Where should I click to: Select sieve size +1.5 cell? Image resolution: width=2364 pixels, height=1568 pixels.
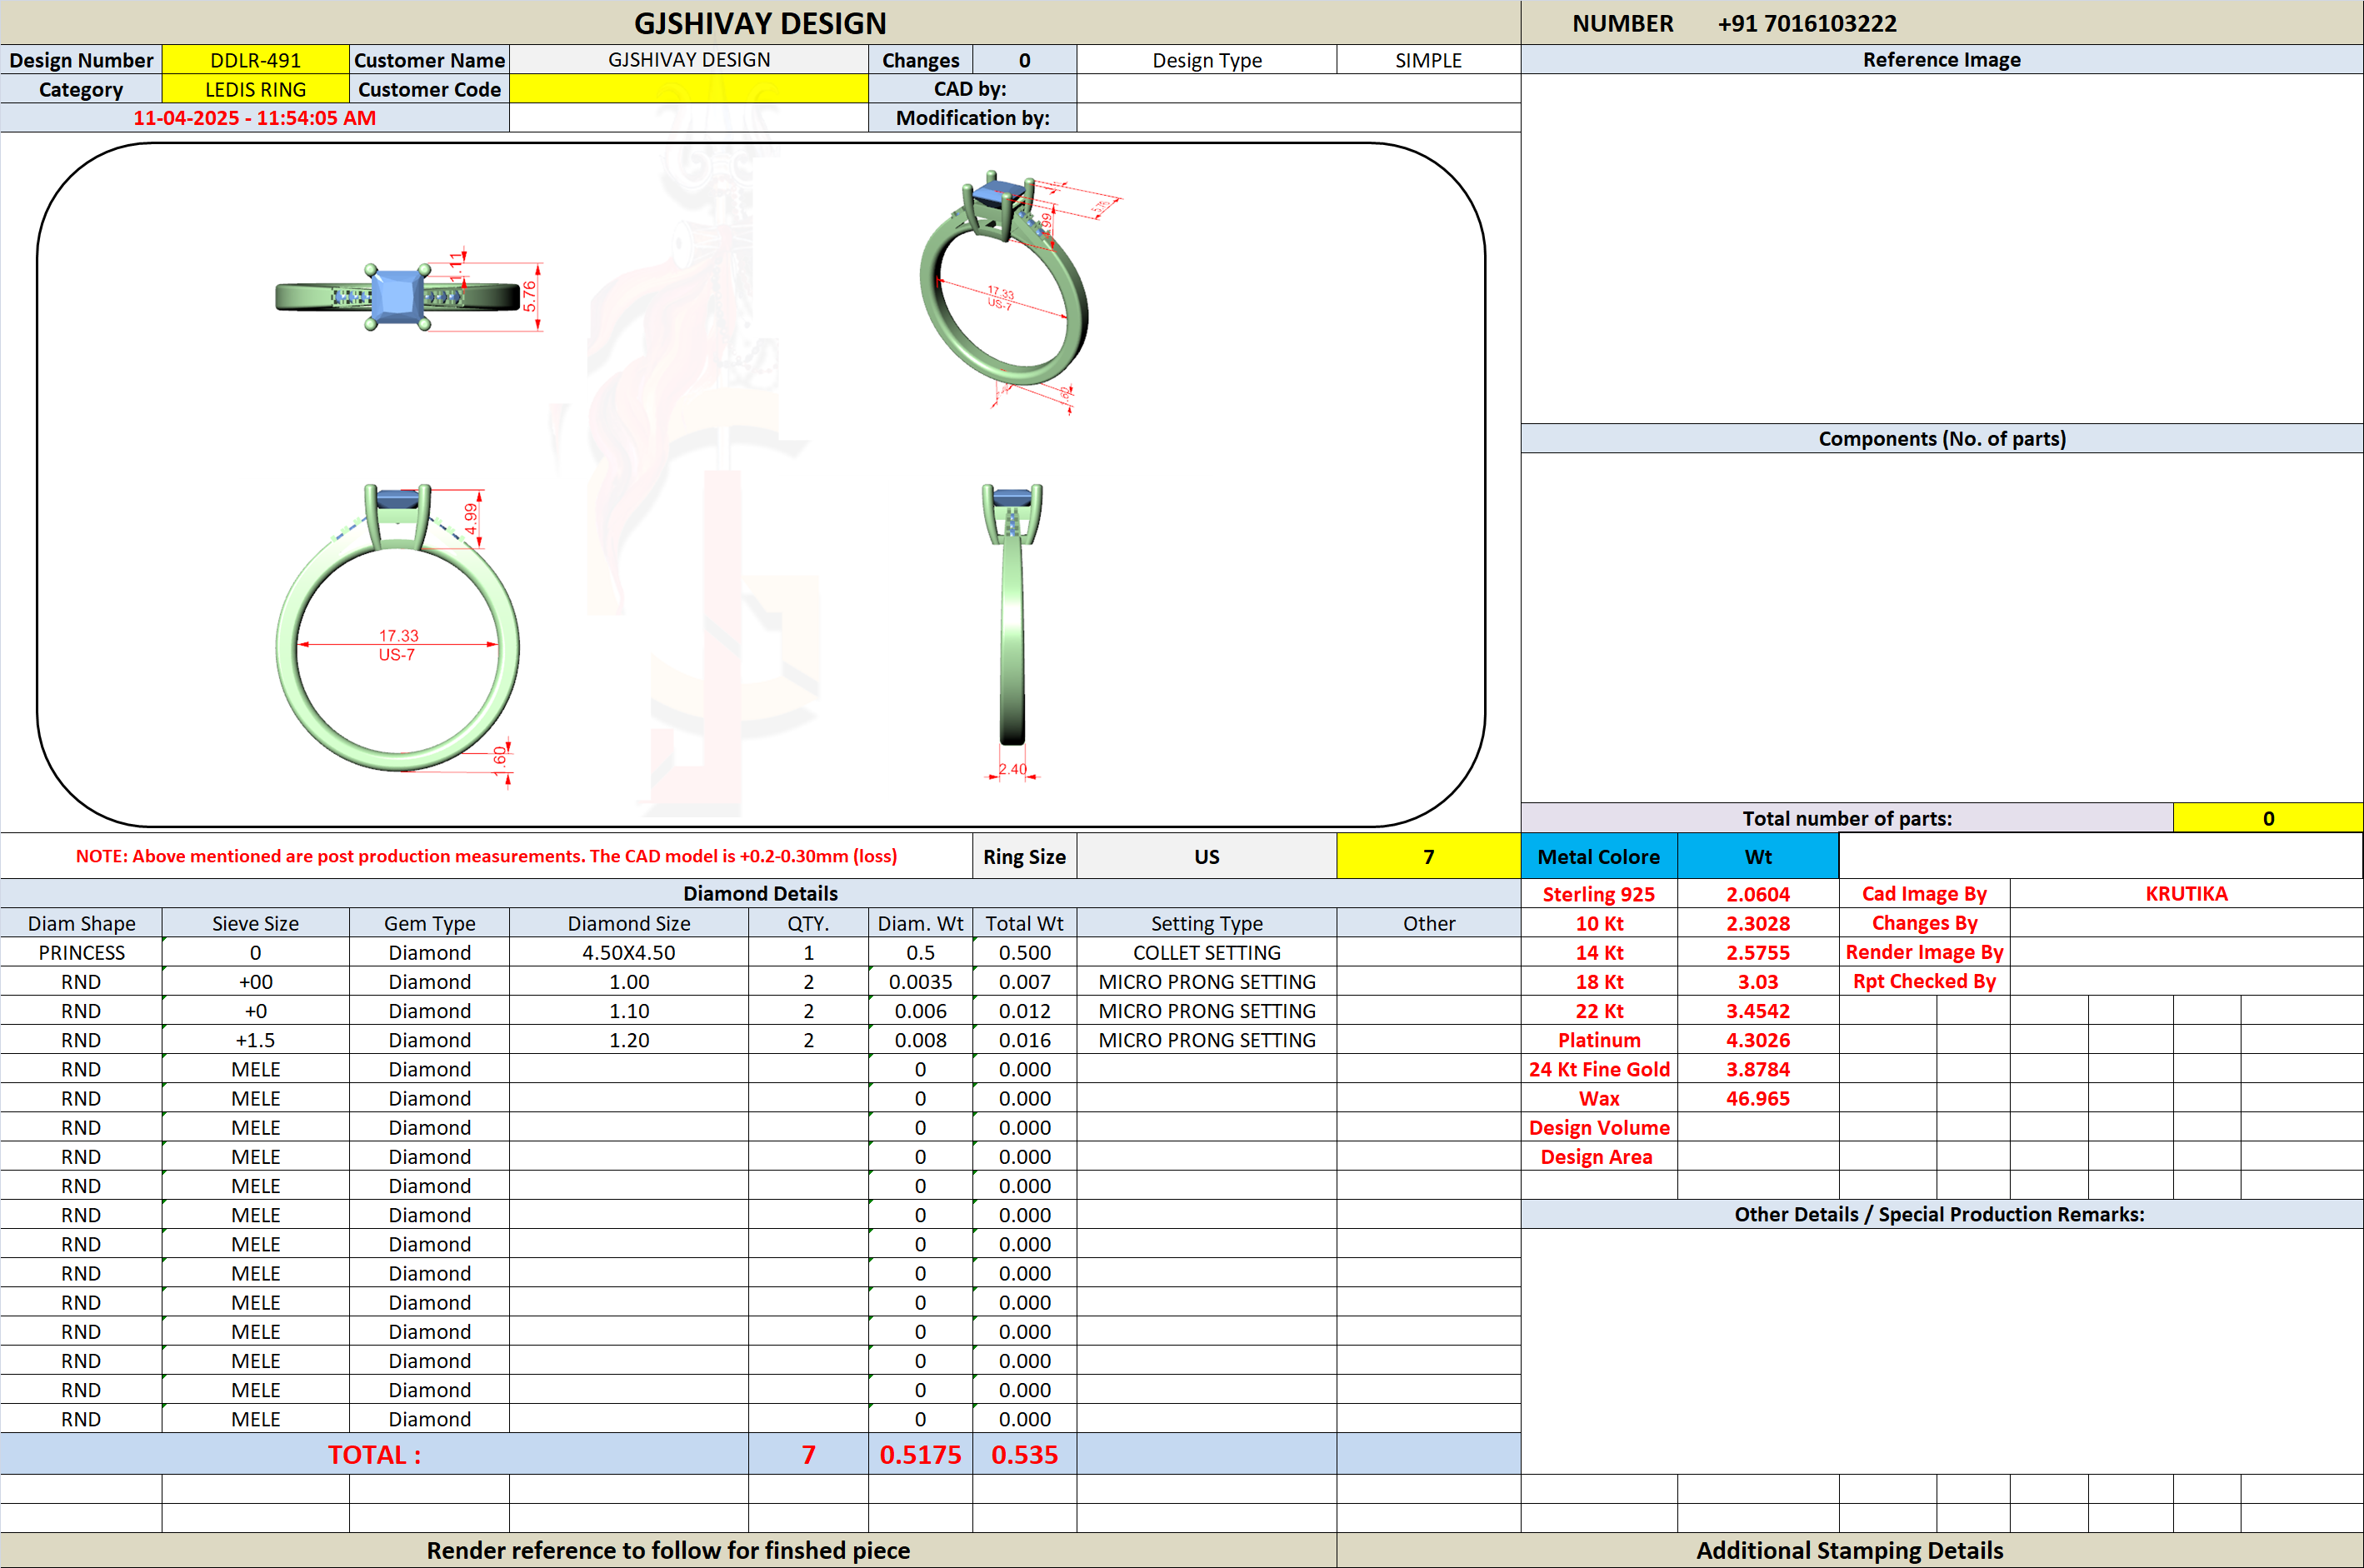pyautogui.click(x=255, y=1040)
